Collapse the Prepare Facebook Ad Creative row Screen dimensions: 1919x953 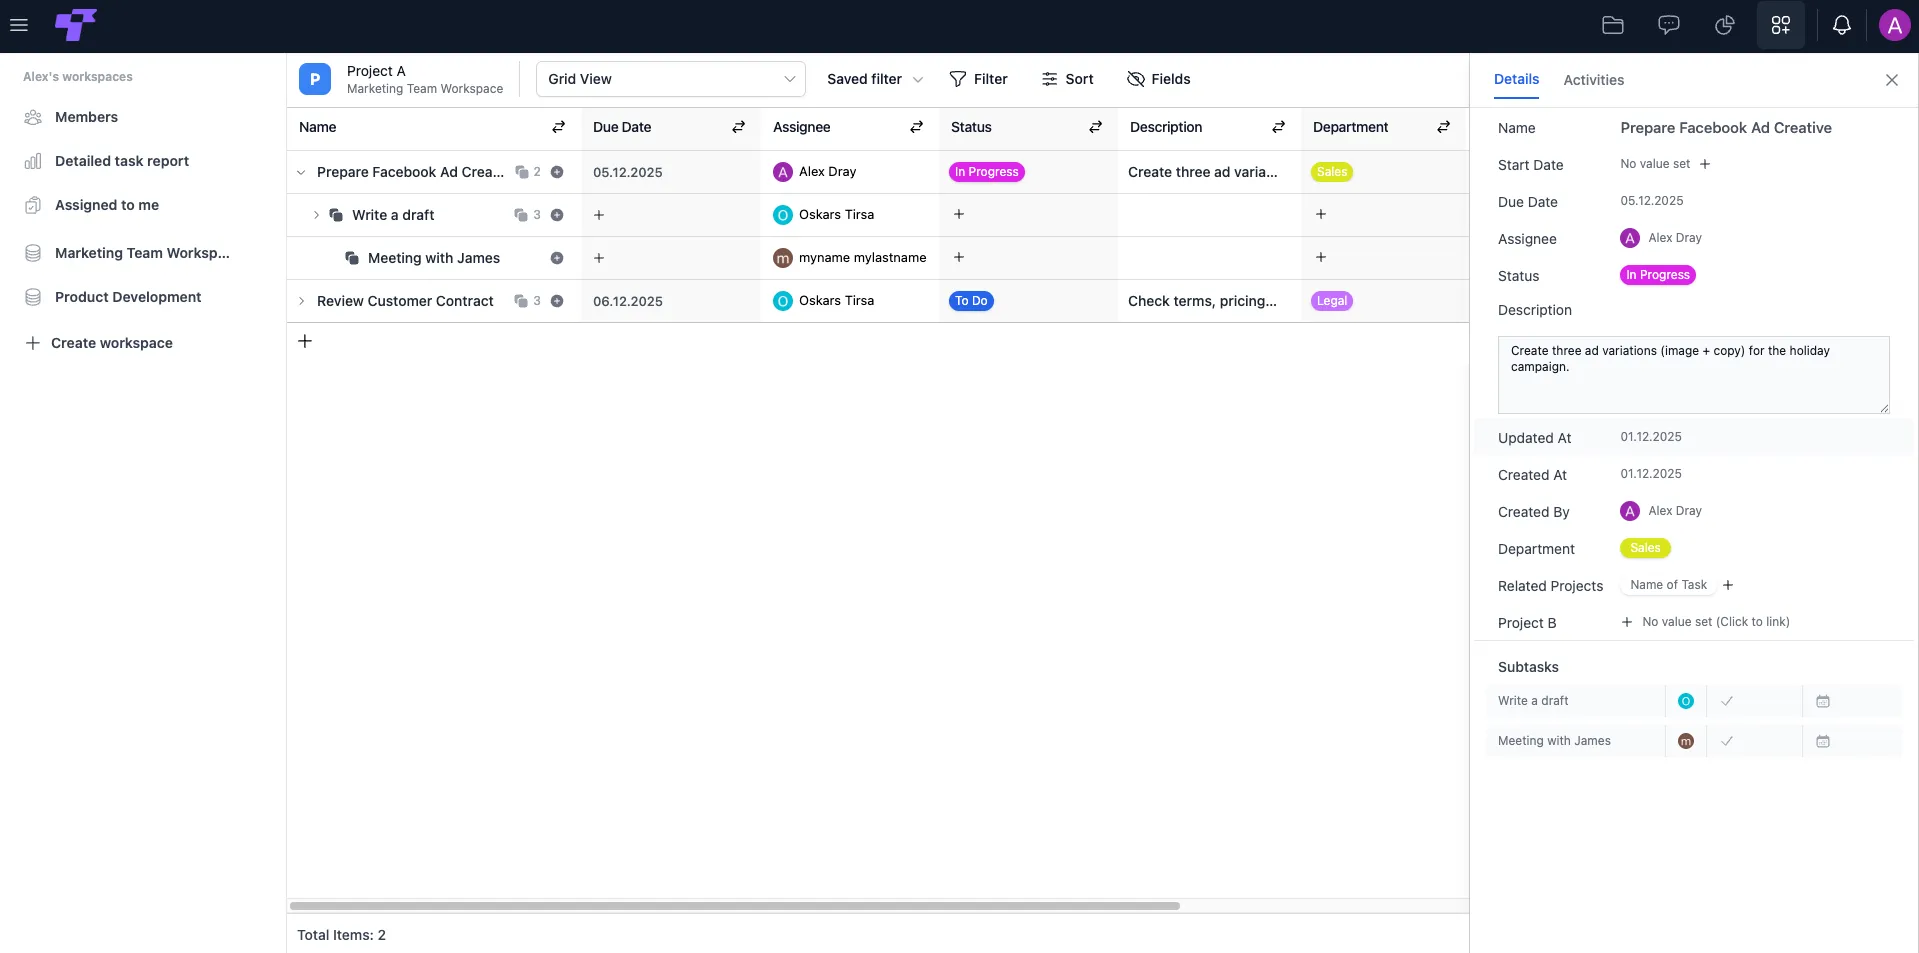click(x=301, y=172)
